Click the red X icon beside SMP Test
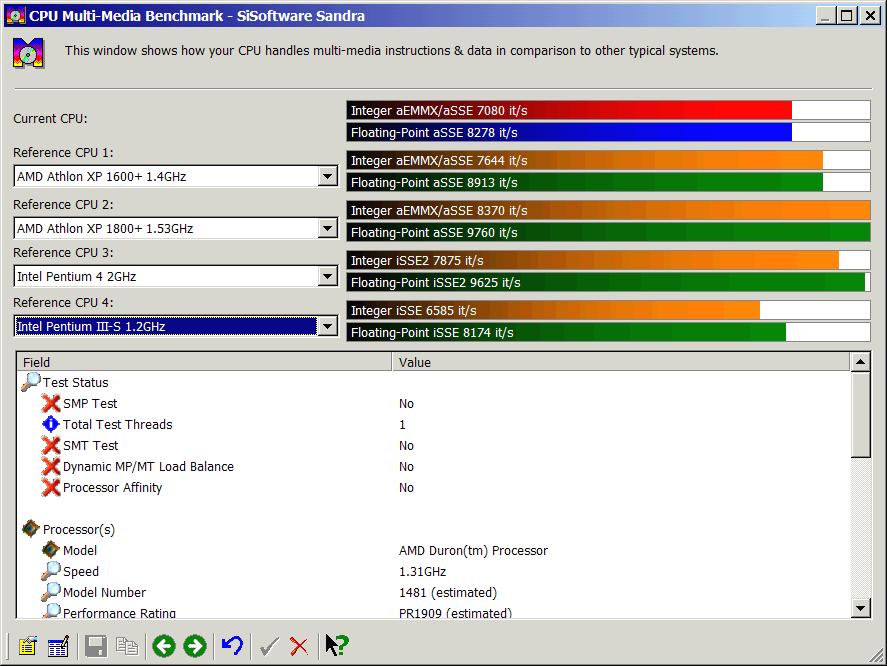 pyautogui.click(x=51, y=403)
